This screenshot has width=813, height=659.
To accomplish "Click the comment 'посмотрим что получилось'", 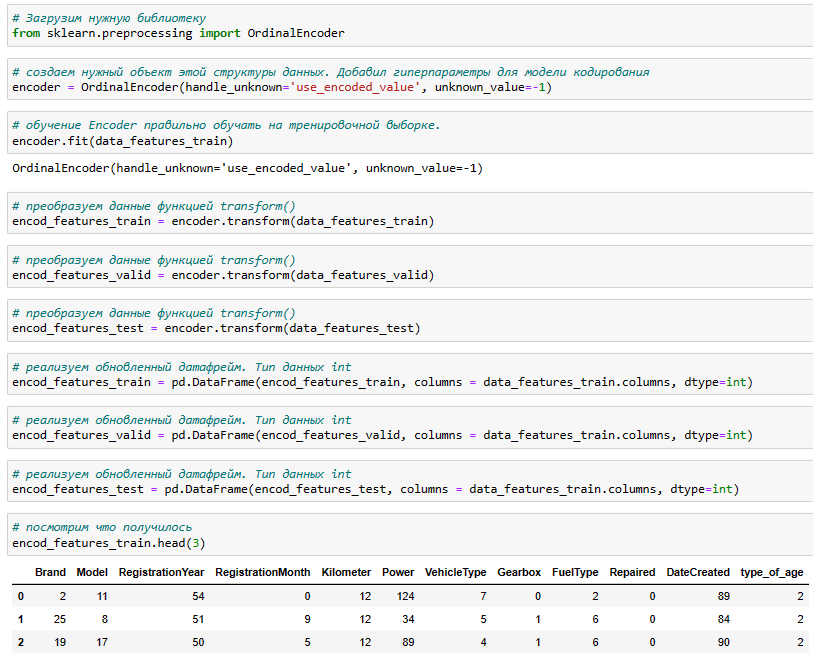I will coord(102,527).
